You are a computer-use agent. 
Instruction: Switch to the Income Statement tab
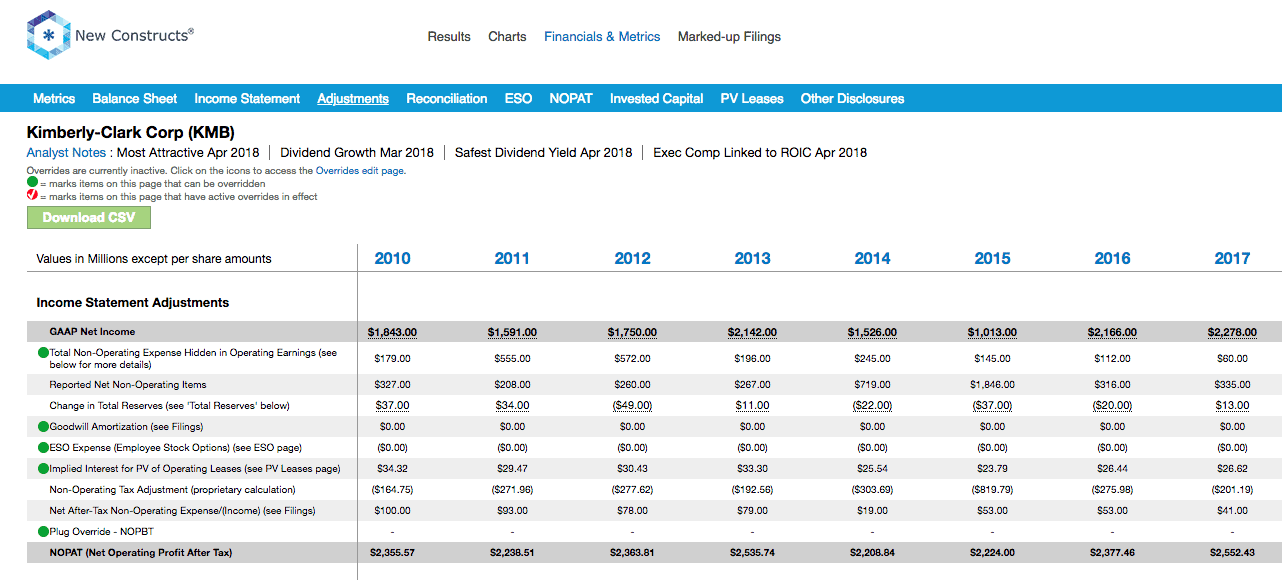(247, 98)
